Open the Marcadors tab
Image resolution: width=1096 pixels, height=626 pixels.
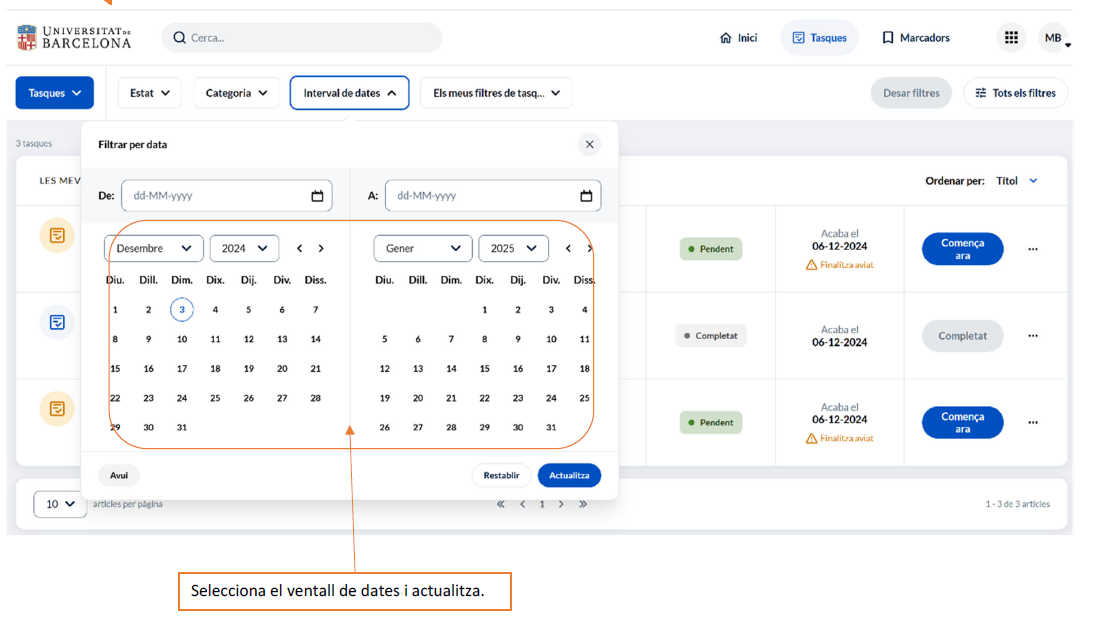tap(915, 38)
